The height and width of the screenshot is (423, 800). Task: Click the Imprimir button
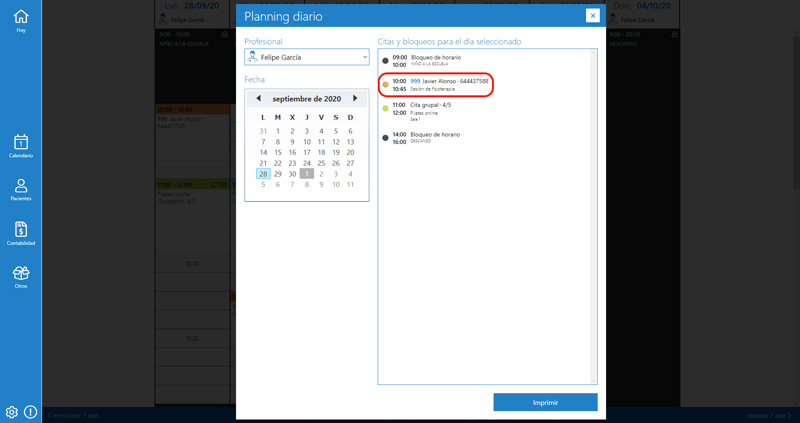(x=545, y=402)
